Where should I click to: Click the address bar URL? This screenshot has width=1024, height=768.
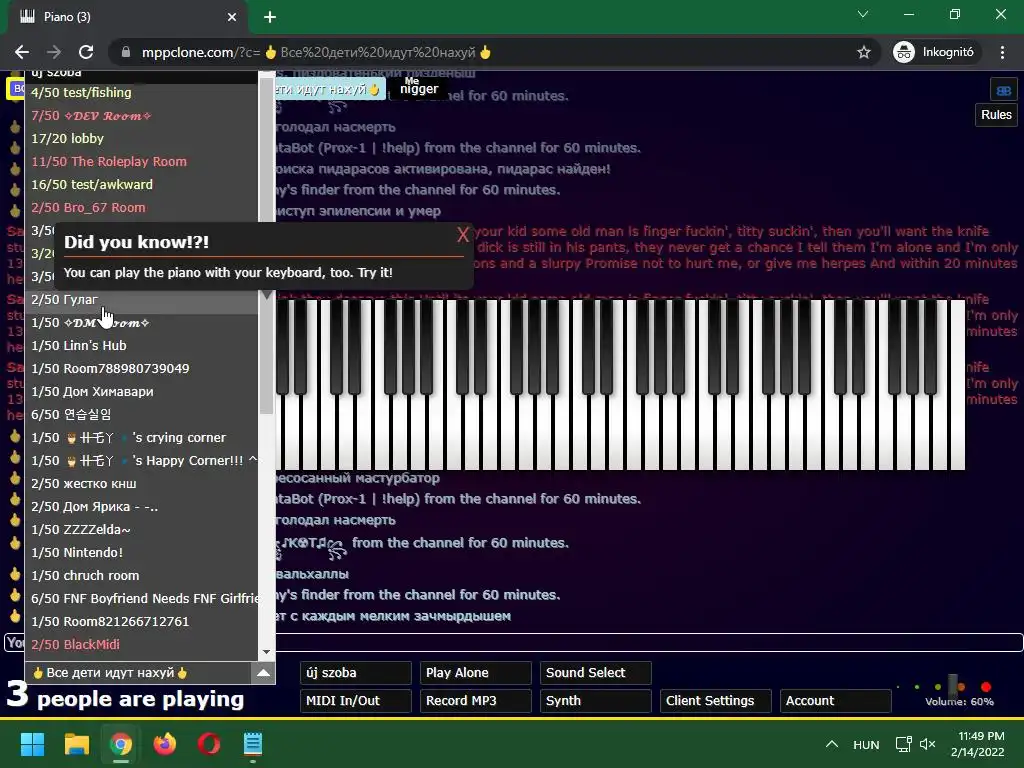click(x=316, y=52)
